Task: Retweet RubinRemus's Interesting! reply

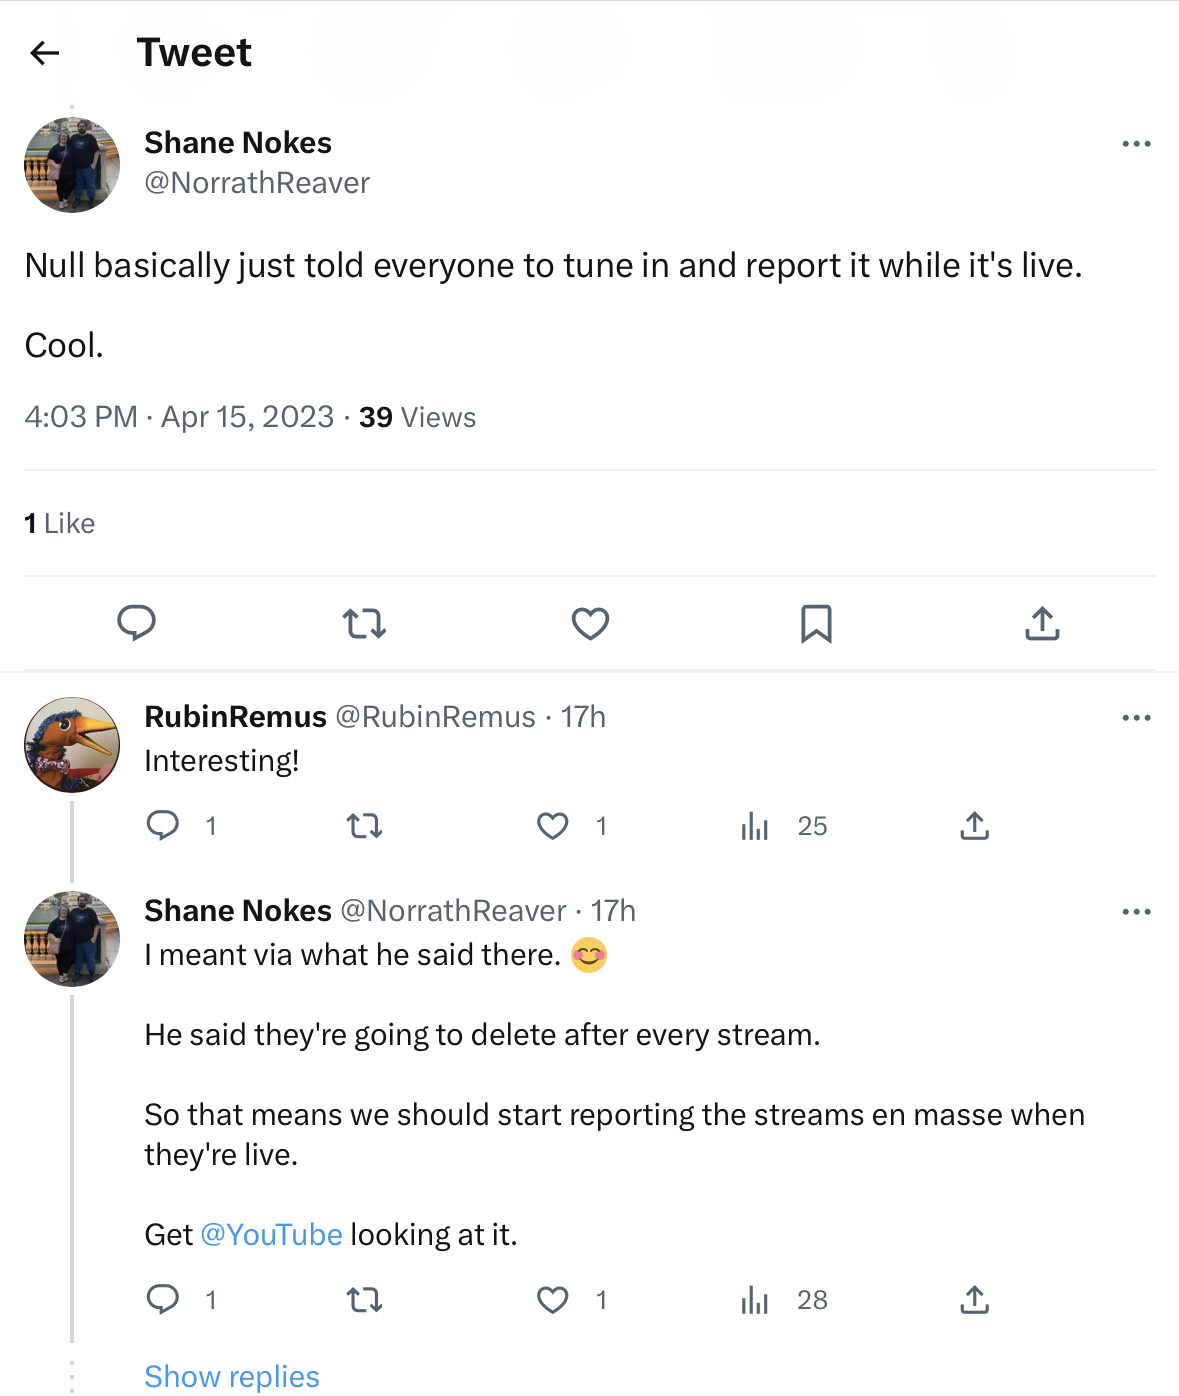Action: [x=364, y=826]
